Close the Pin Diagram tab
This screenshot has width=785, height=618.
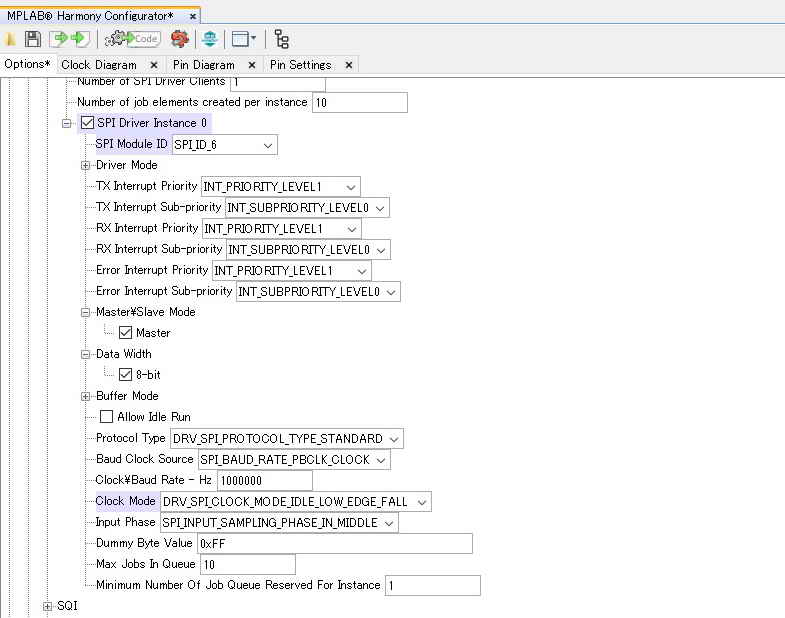tap(252, 65)
